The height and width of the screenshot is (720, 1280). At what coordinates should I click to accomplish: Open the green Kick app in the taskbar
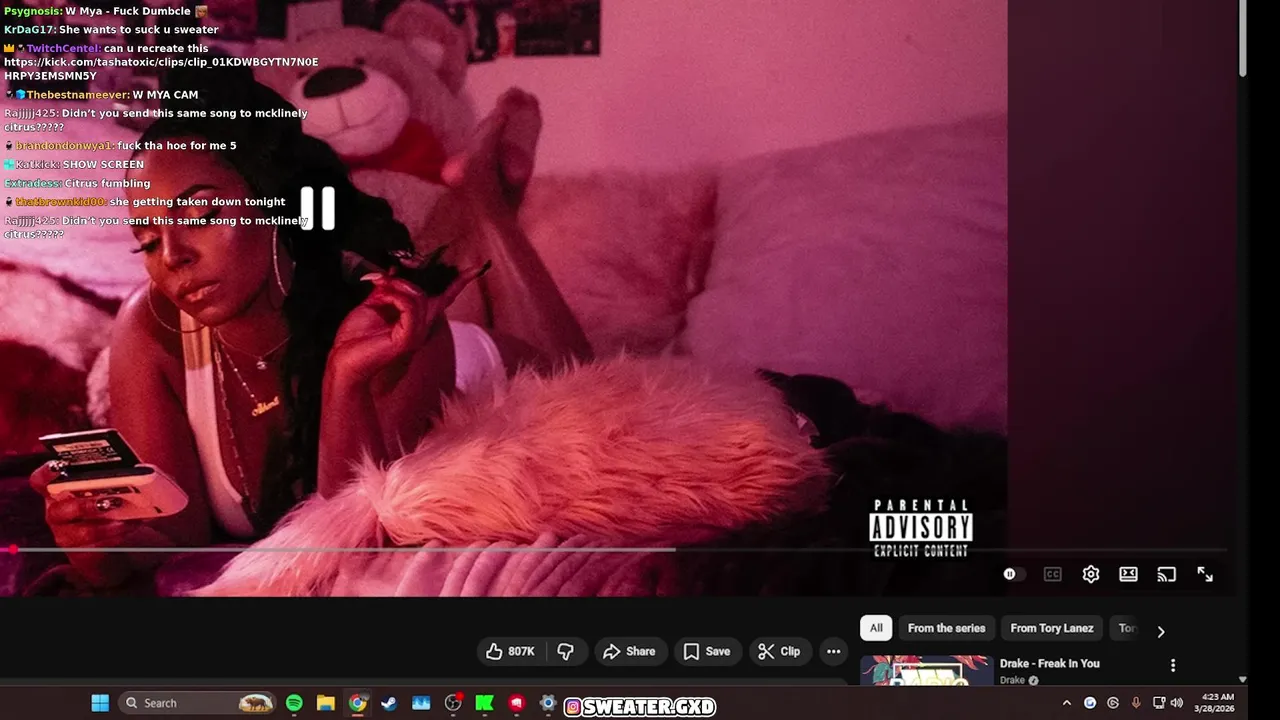(x=485, y=703)
